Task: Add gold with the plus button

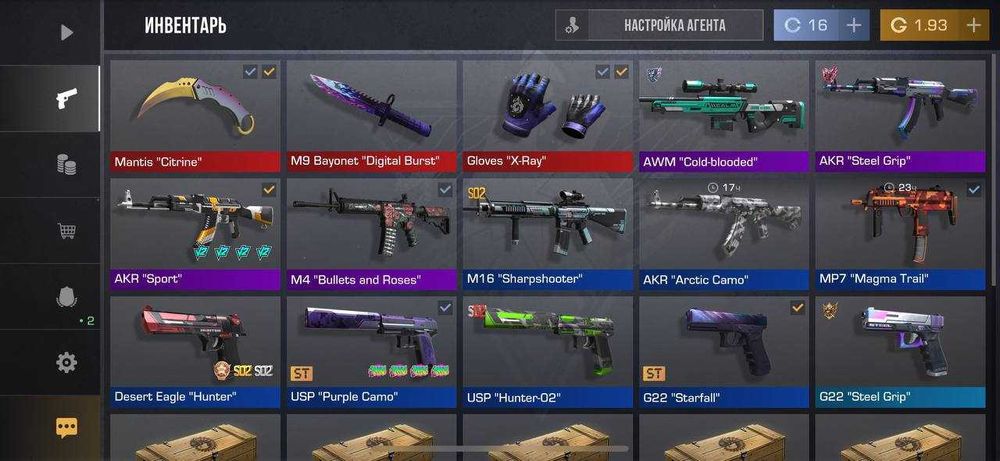Action: tap(973, 26)
